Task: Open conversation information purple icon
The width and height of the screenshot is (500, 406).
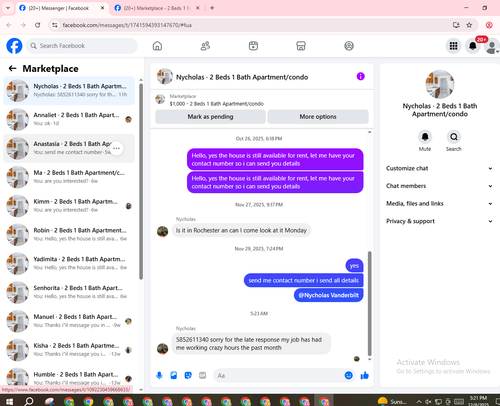Action: (x=360, y=77)
